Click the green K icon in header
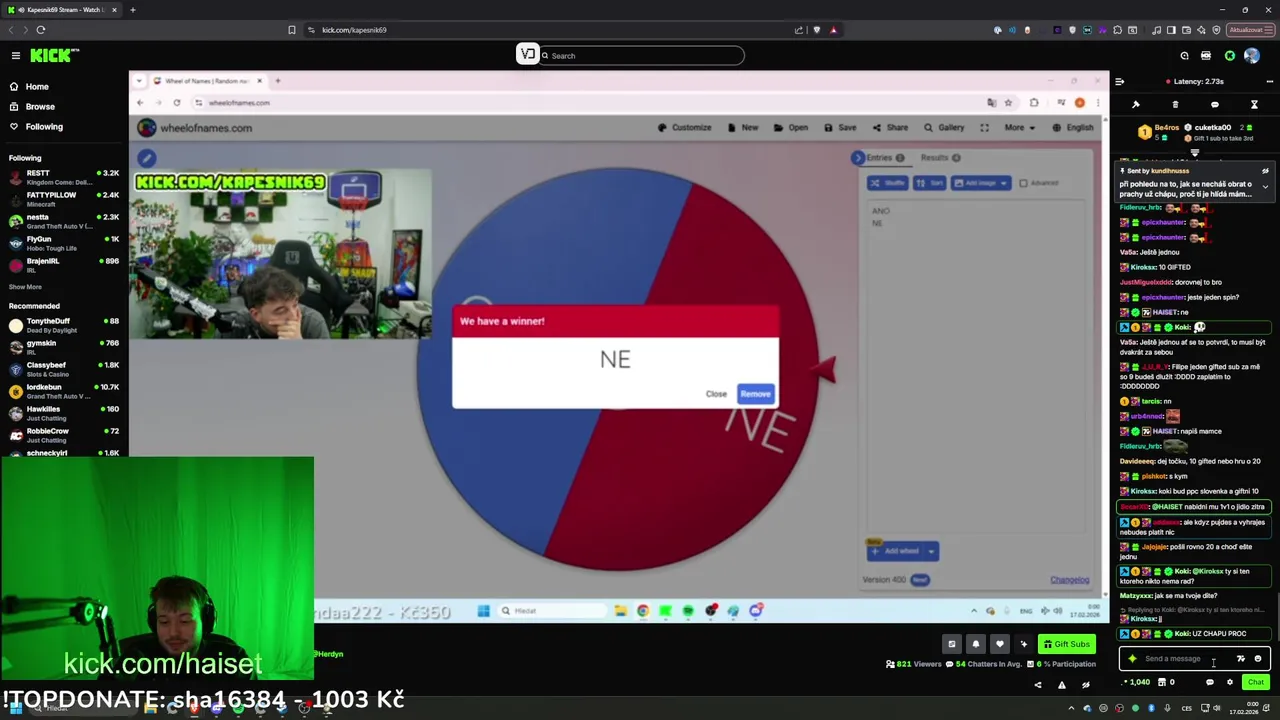The image size is (1280, 720). [1230, 56]
